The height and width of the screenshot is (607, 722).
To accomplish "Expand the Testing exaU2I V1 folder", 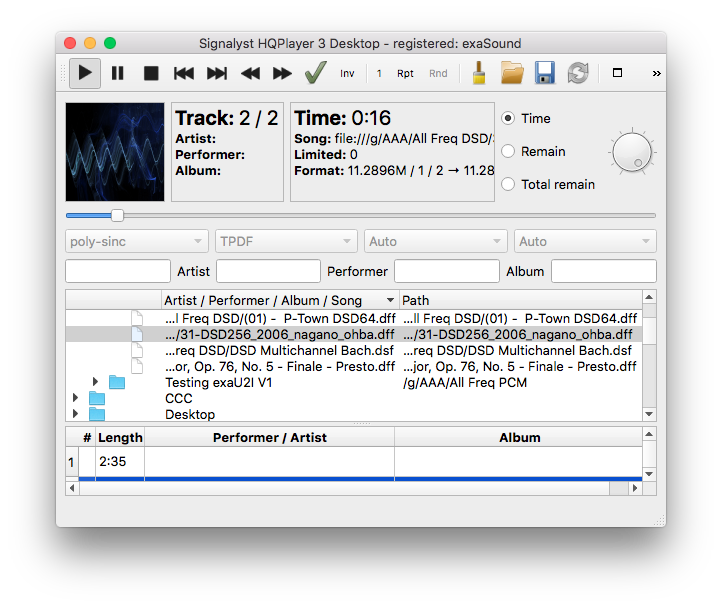I will coord(95,382).
